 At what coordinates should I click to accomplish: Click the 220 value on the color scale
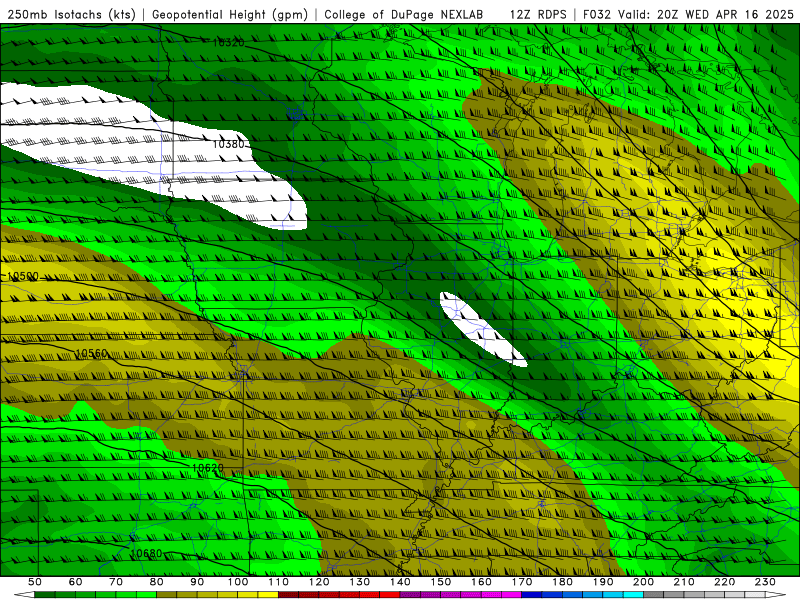(724, 582)
